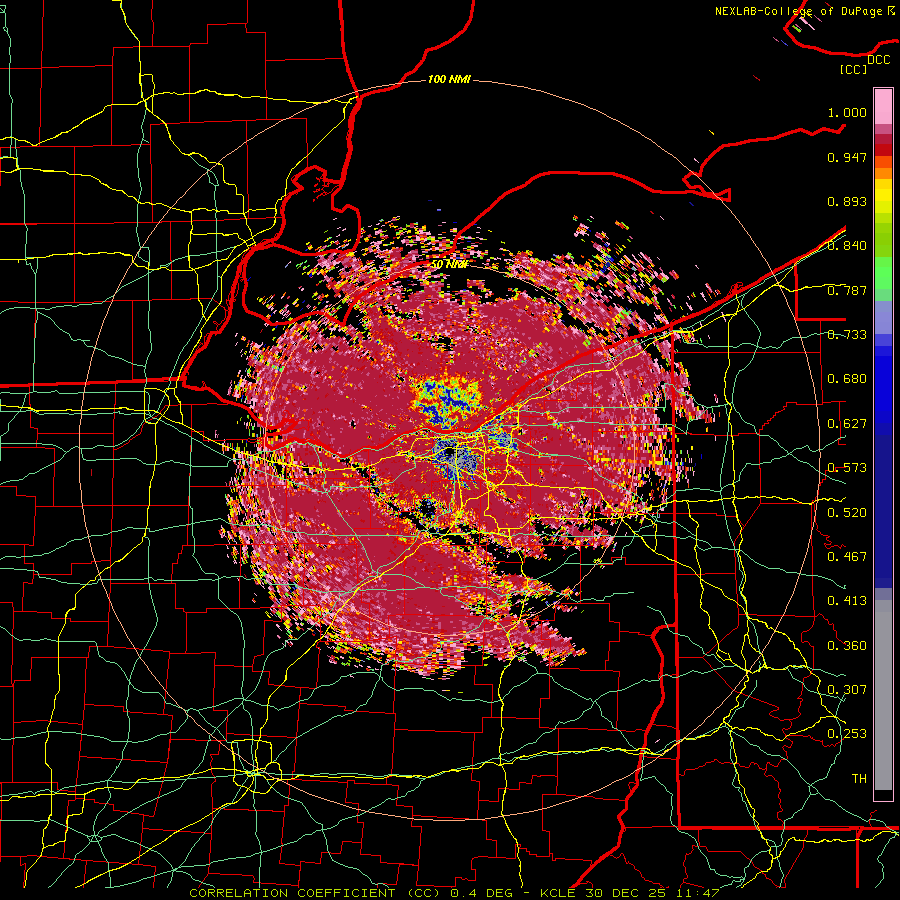Image resolution: width=900 pixels, height=900 pixels.
Task: Select the 0.840 legend value
Action: [x=847, y=246]
